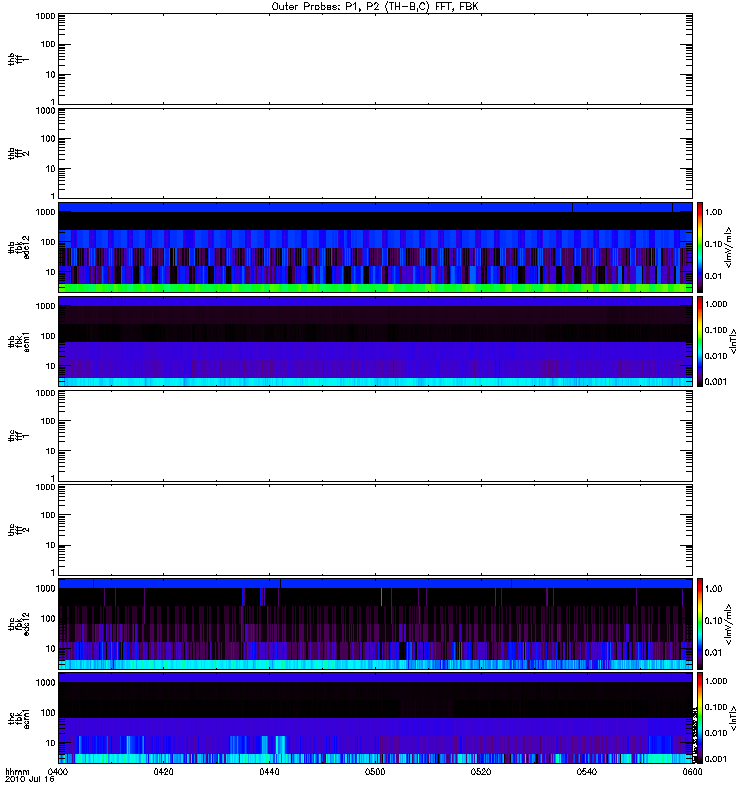Click the '2010 Jul 16' date label
This screenshot has height=800, width=750.
(30, 780)
